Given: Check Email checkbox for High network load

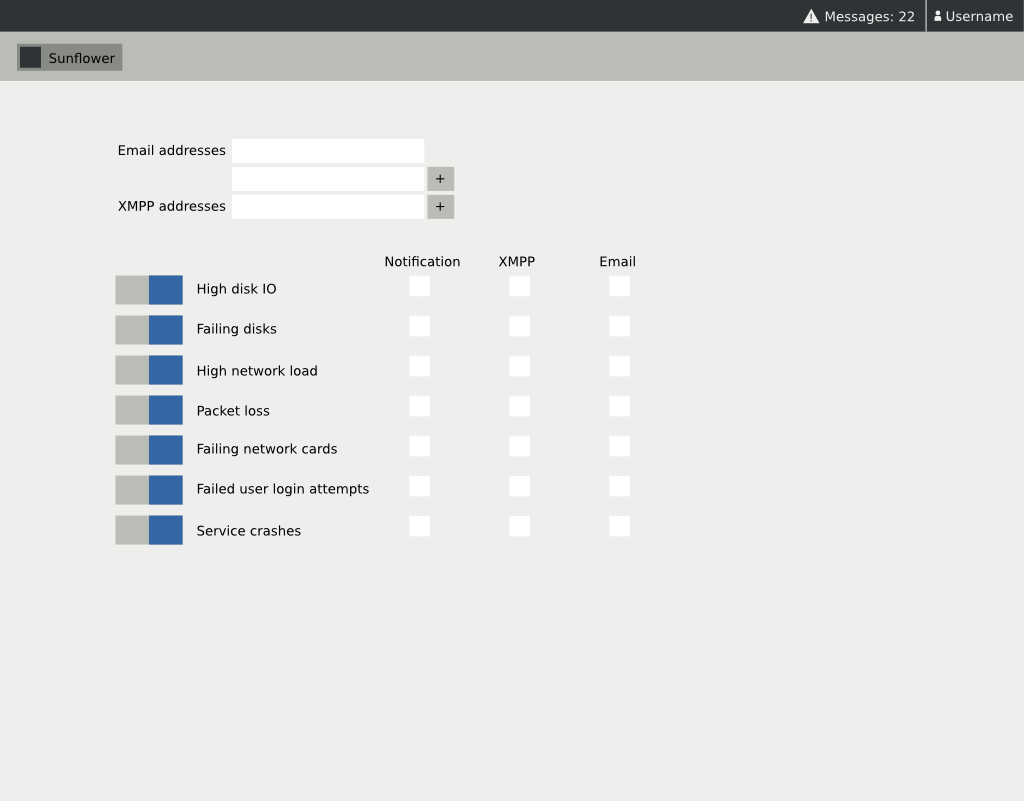Looking at the screenshot, I should click(x=619, y=366).
